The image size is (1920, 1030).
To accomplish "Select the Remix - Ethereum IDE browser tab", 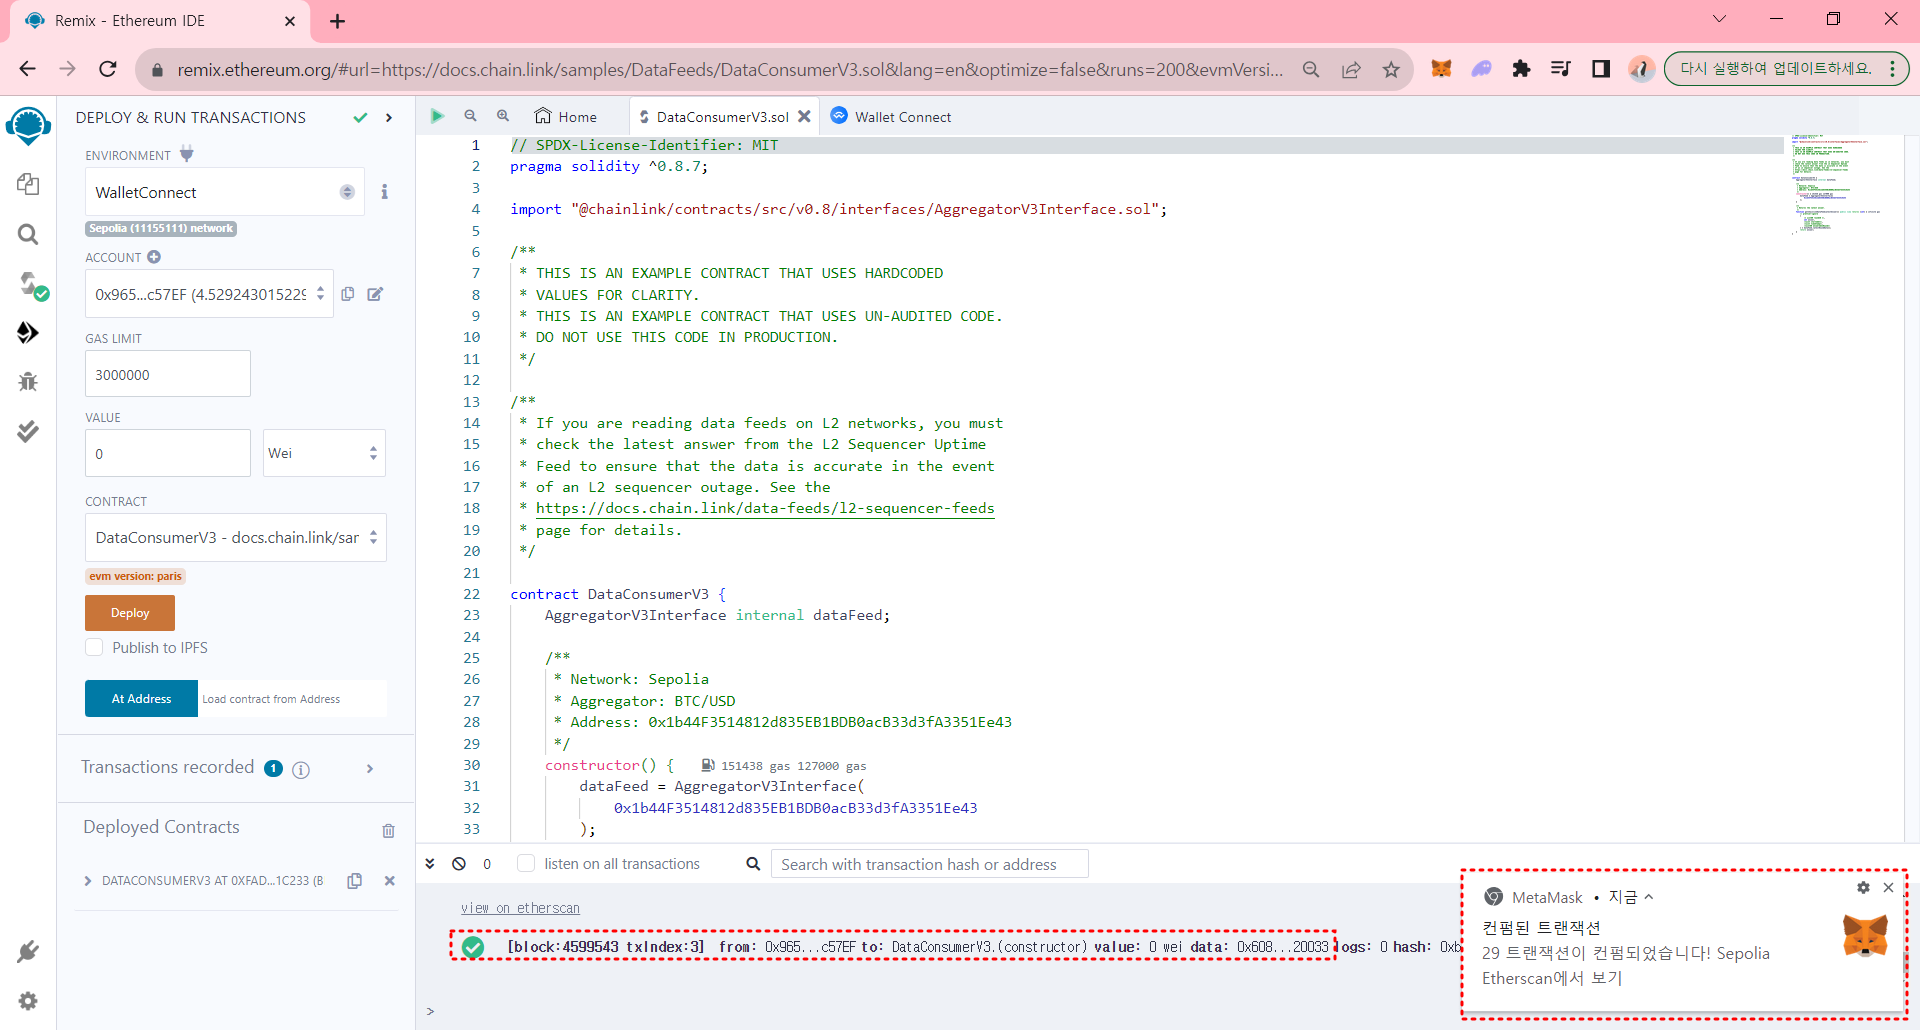I will click(160, 21).
